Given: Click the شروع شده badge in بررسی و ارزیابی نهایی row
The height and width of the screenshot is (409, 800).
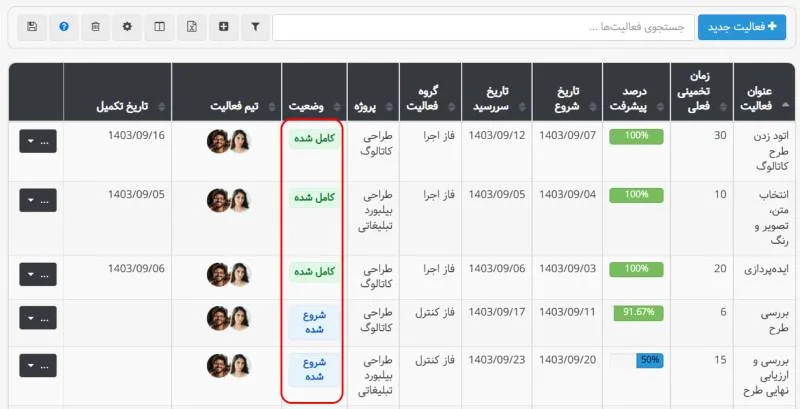Looking at the screenshot, I should tap(314, 370).
